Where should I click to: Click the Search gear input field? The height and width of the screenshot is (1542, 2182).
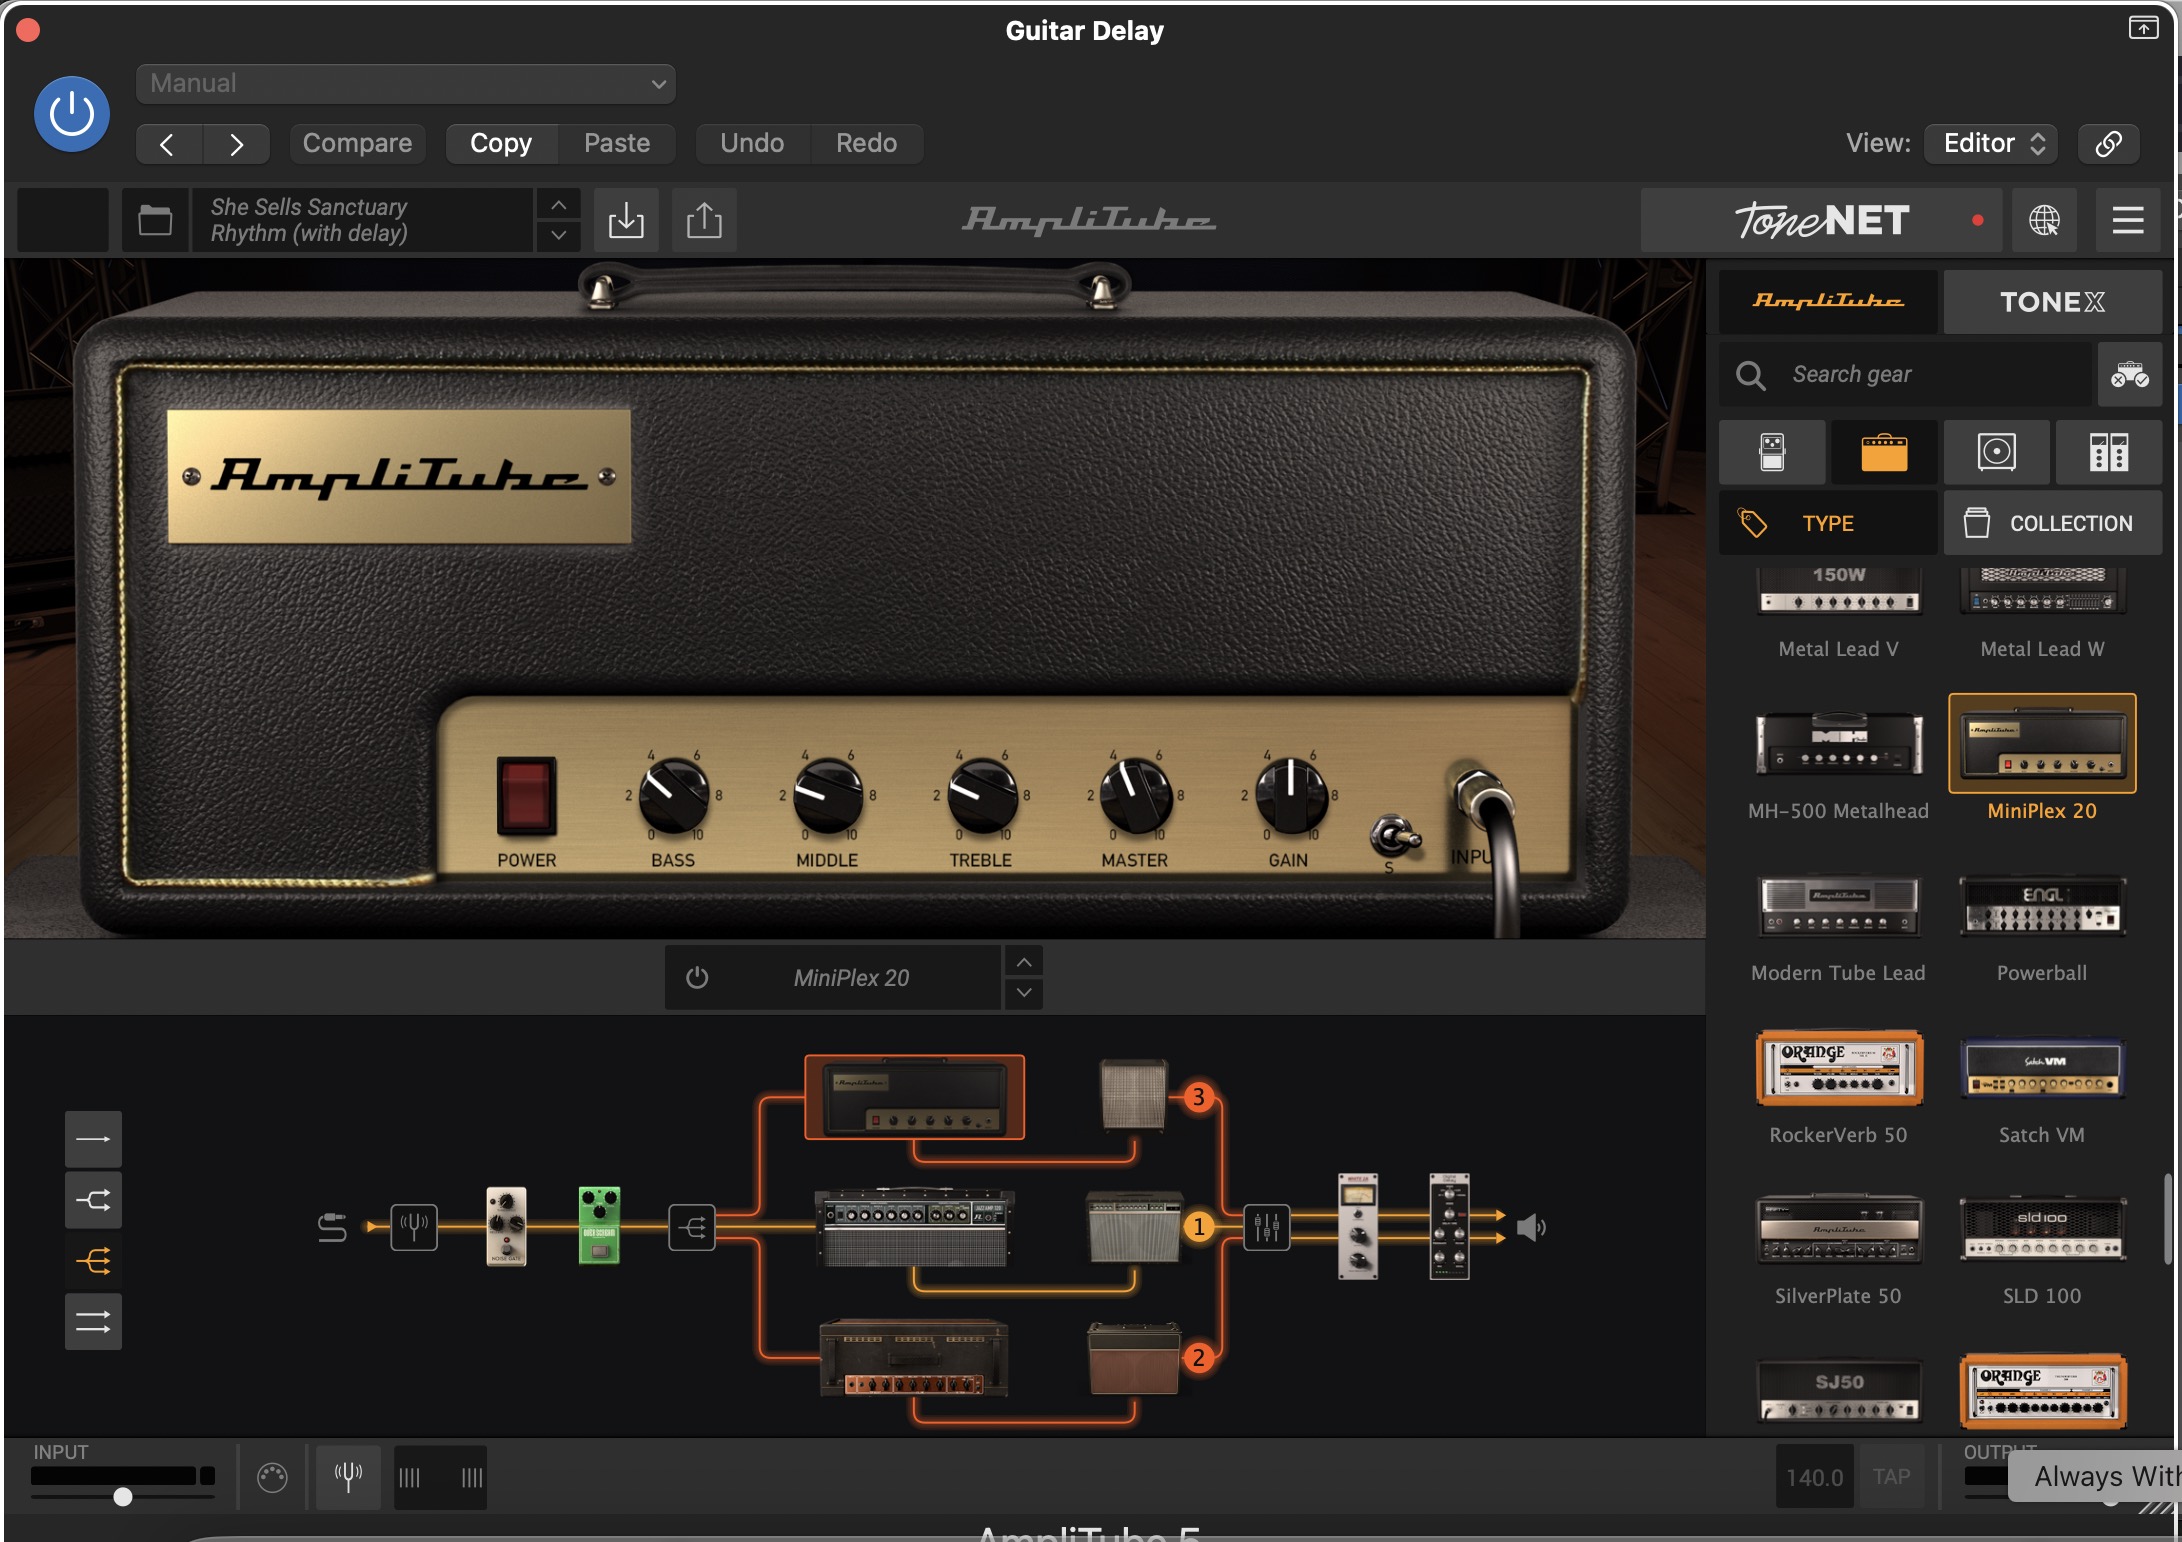(x=1905, y=375)
